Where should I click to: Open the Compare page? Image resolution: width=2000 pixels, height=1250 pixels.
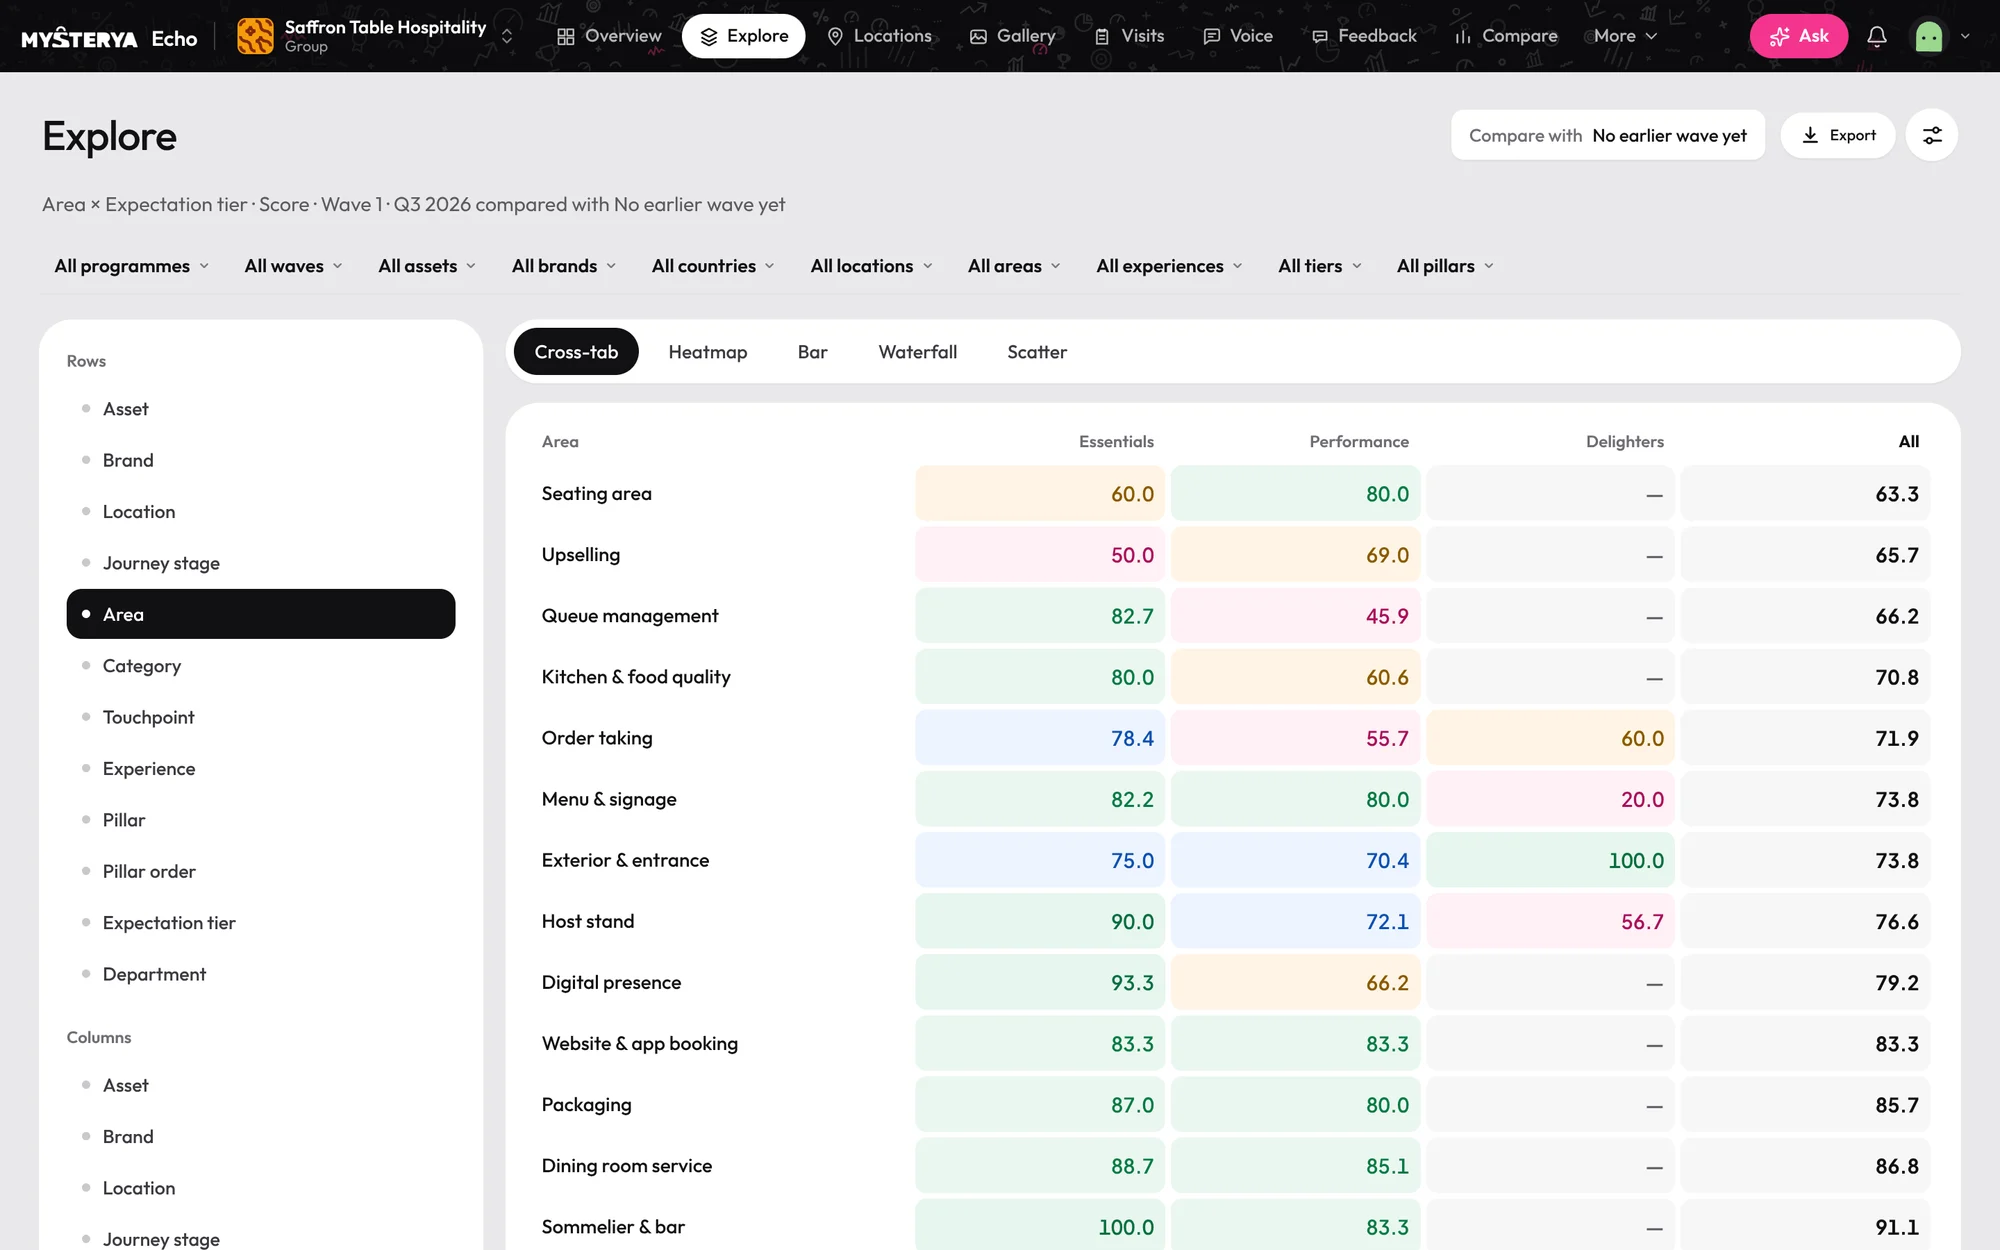click(1506, 36)
